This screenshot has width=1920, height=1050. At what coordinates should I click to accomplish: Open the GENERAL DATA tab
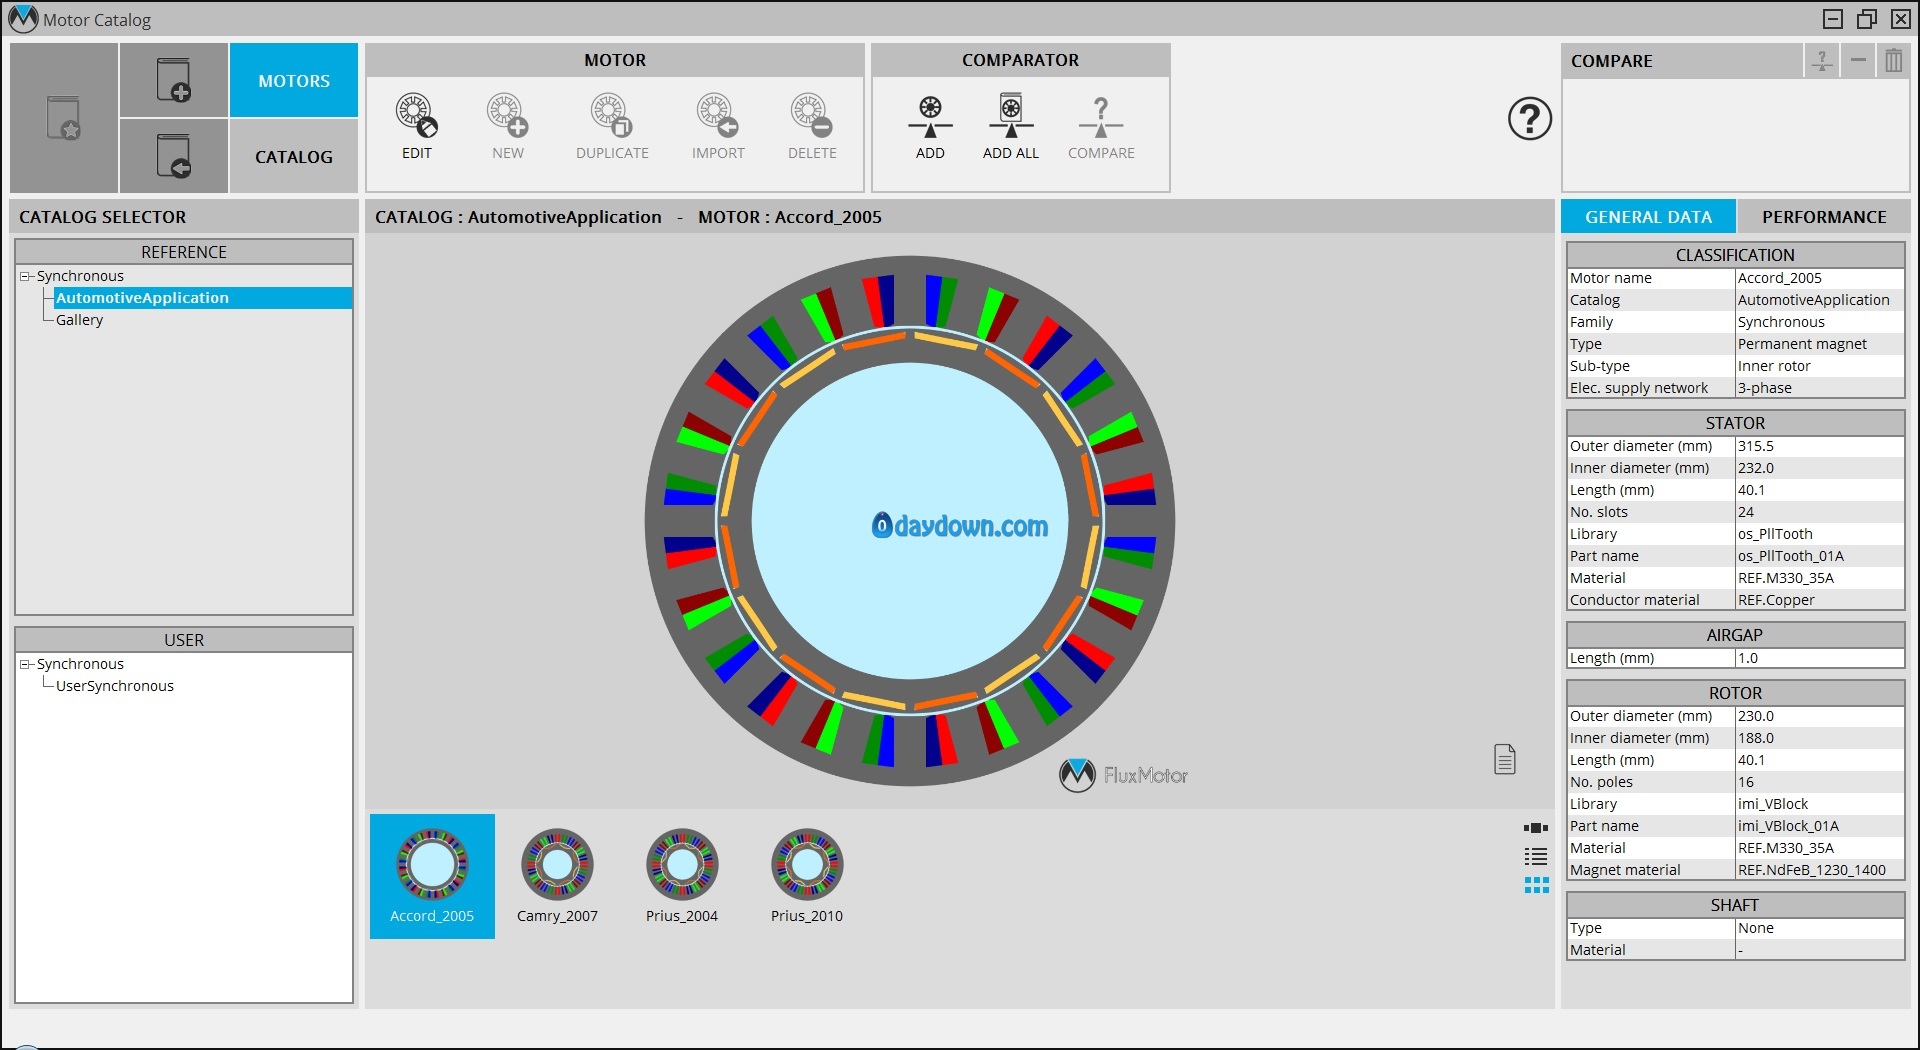[x=1648, y=217]
